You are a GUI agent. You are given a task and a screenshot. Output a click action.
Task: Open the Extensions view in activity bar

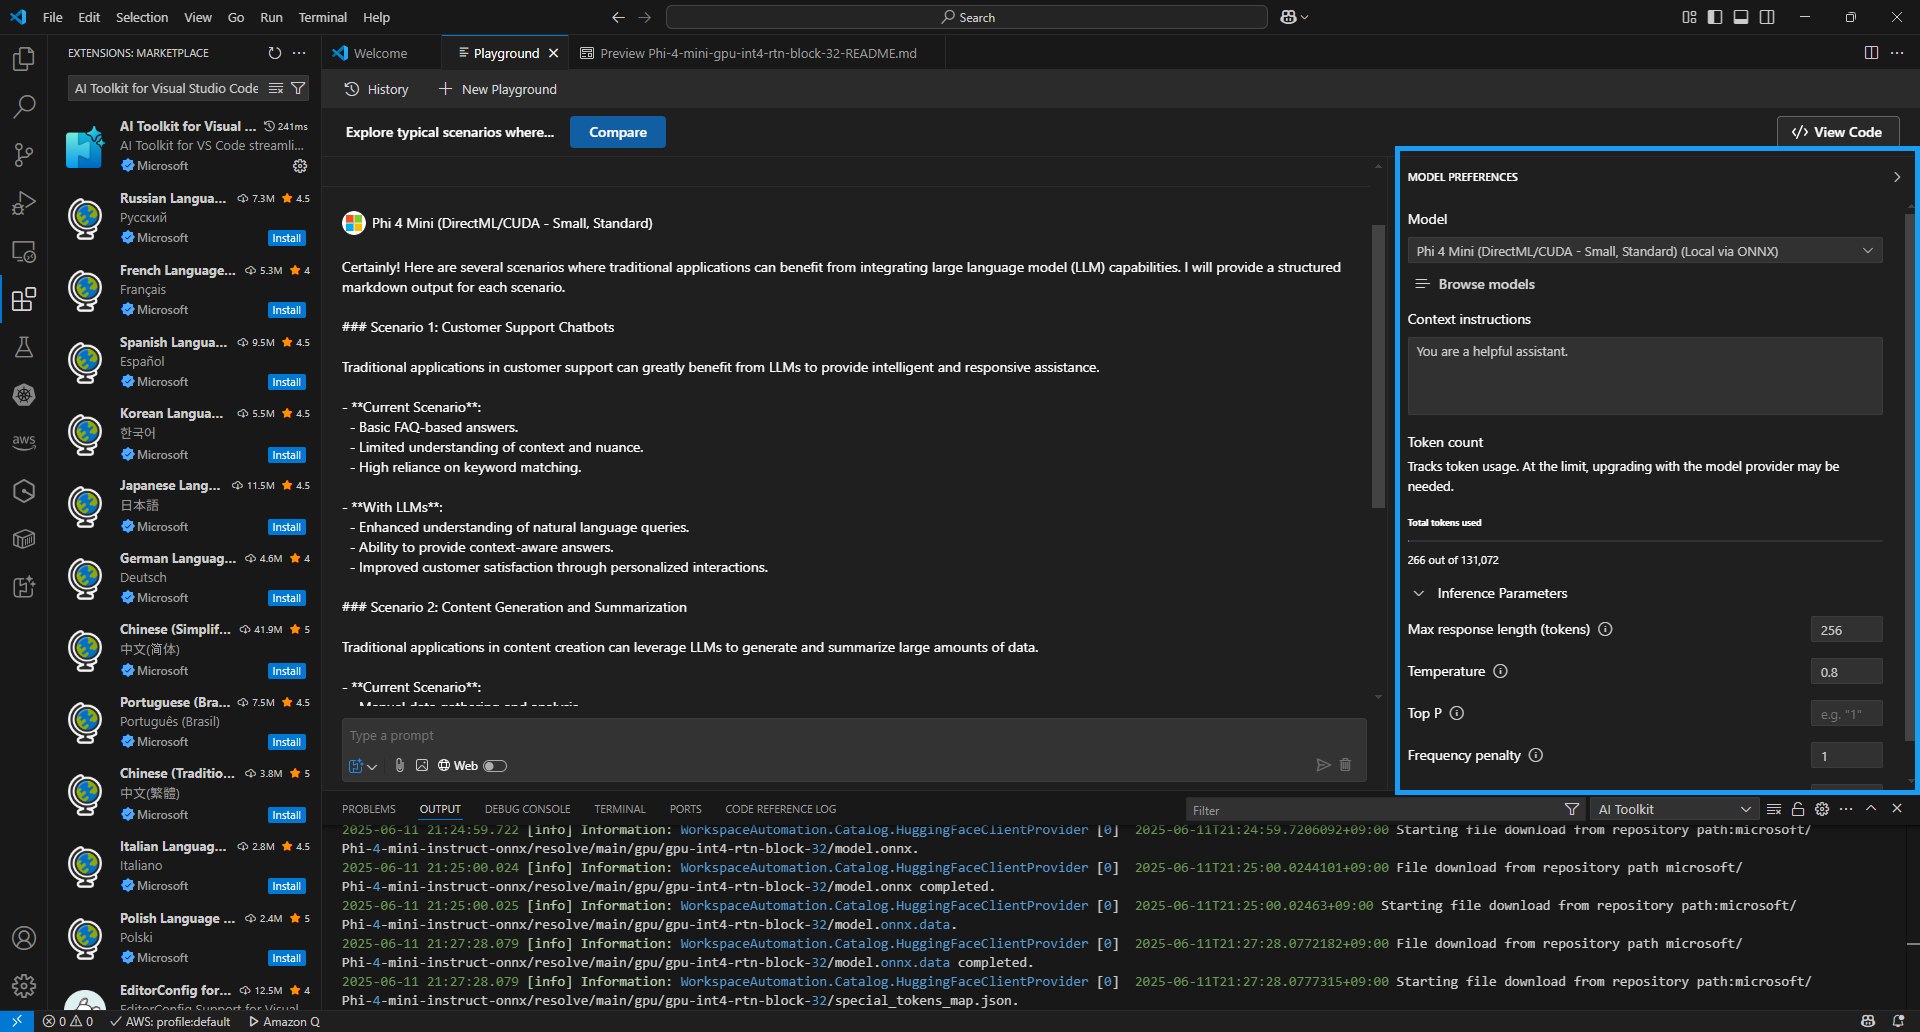24,299
